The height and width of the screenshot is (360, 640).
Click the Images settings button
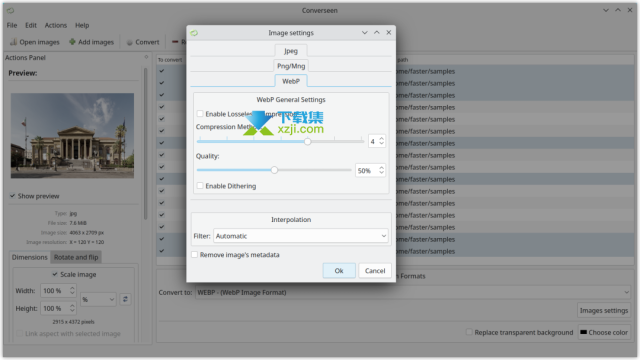(604, 311)
